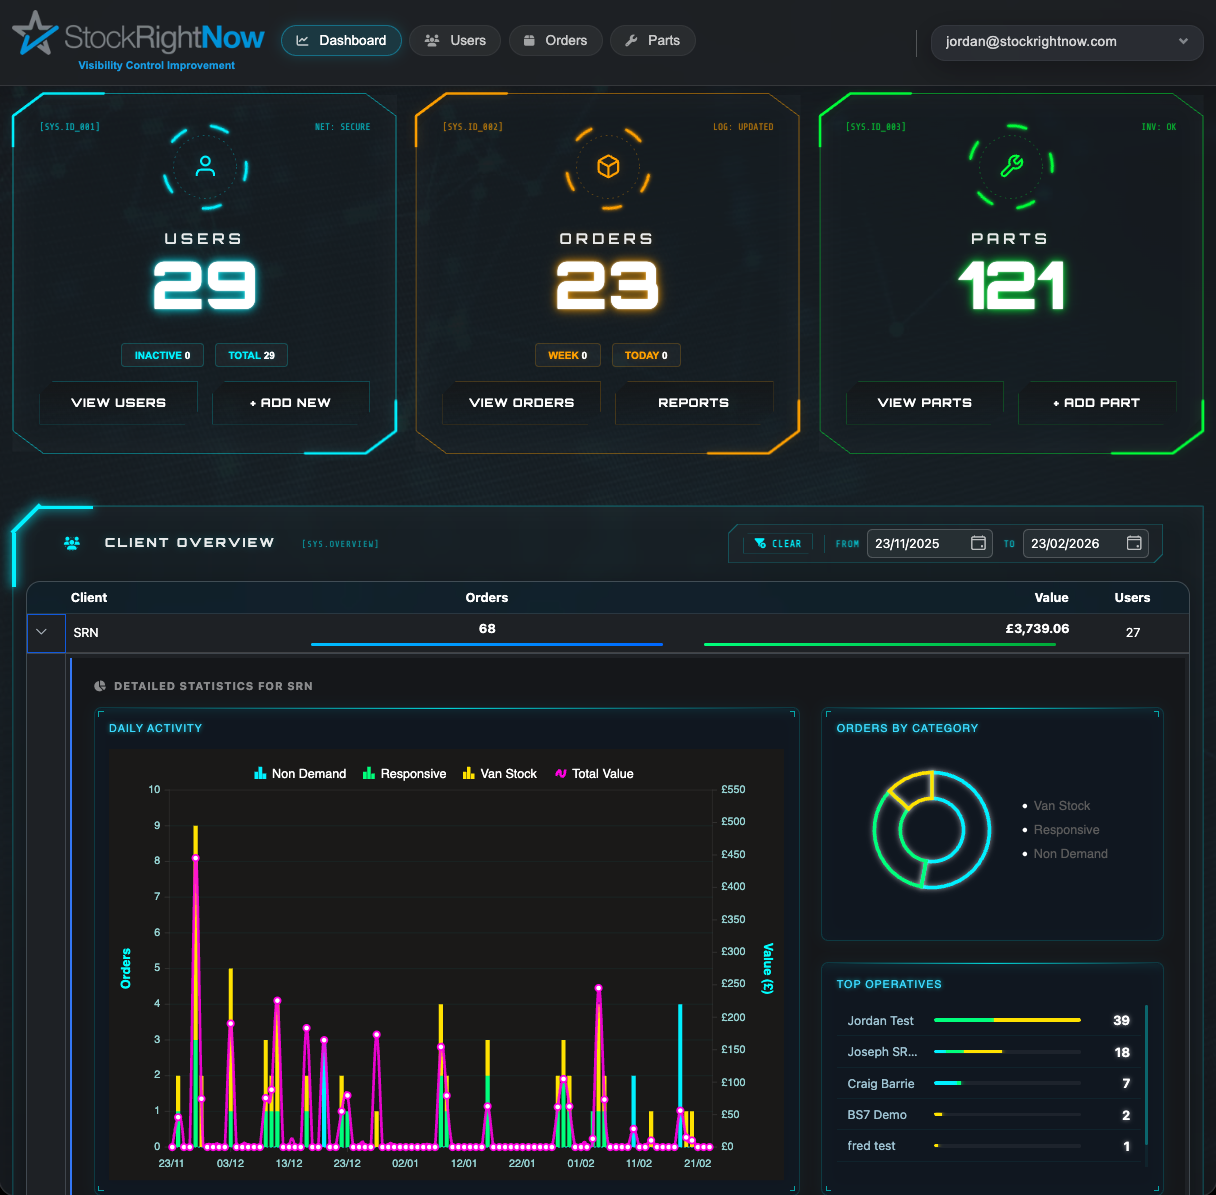Click the person icon on the Users card
1216x1195 pixels.
tap(203, 166)
